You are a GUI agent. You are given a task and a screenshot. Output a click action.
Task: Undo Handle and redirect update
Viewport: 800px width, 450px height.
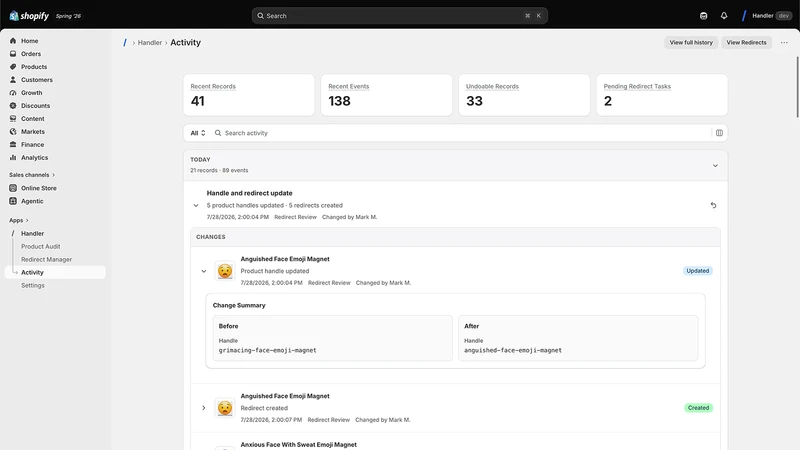click(713, 205)
